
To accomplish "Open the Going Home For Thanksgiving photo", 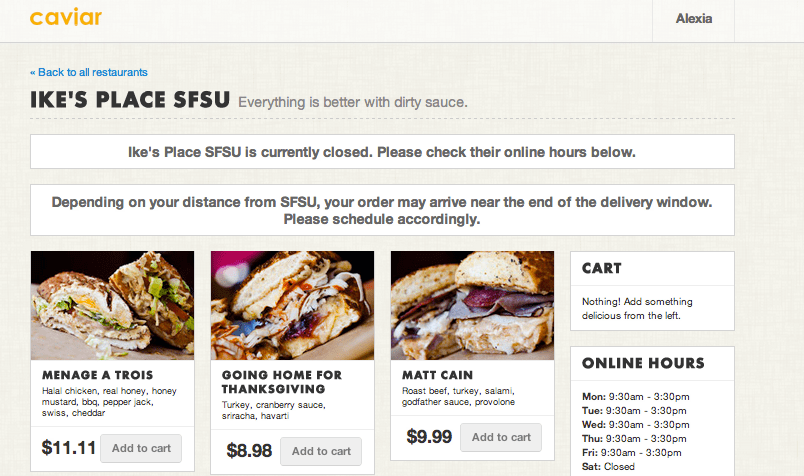I will (293, 305).
